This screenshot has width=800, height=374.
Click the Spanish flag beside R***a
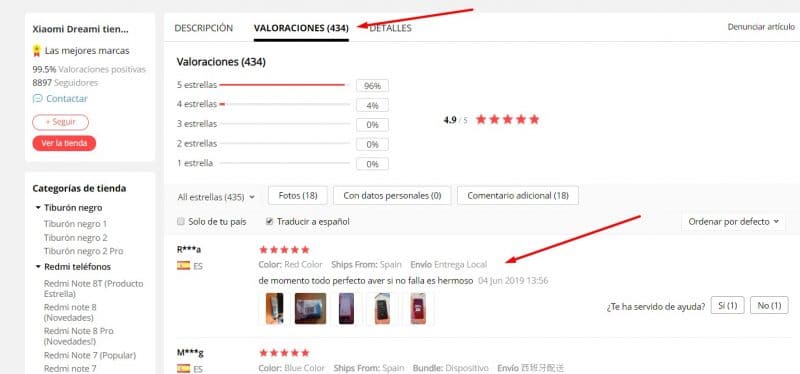[x=183, y=265]
